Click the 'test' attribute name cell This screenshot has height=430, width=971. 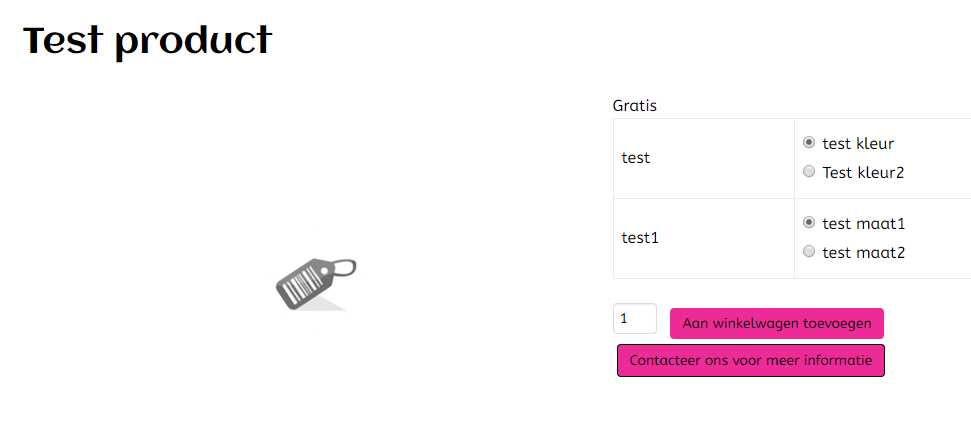pos(636,158)
